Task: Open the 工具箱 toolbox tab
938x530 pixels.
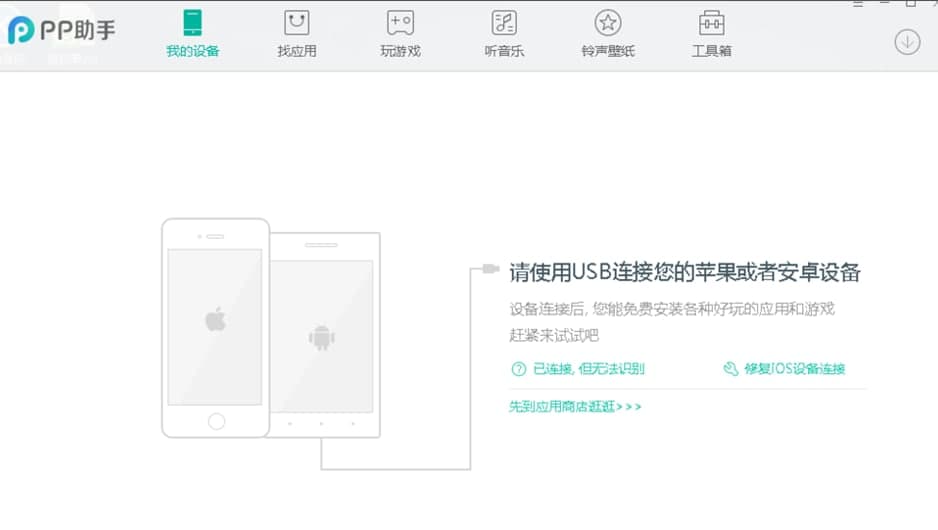Action: click(x=711, y=34)
